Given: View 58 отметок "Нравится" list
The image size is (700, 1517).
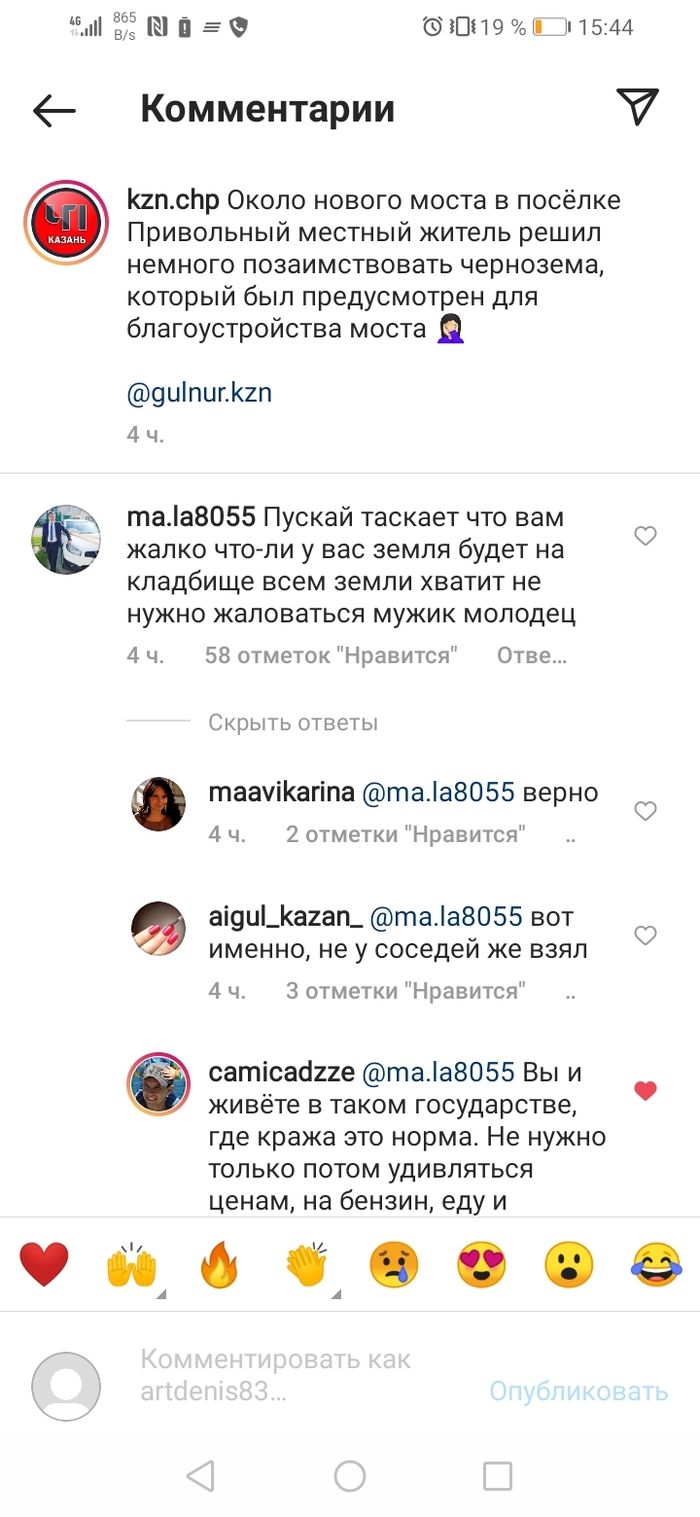Looking at the screenshot, I should (x=331, y=656).
